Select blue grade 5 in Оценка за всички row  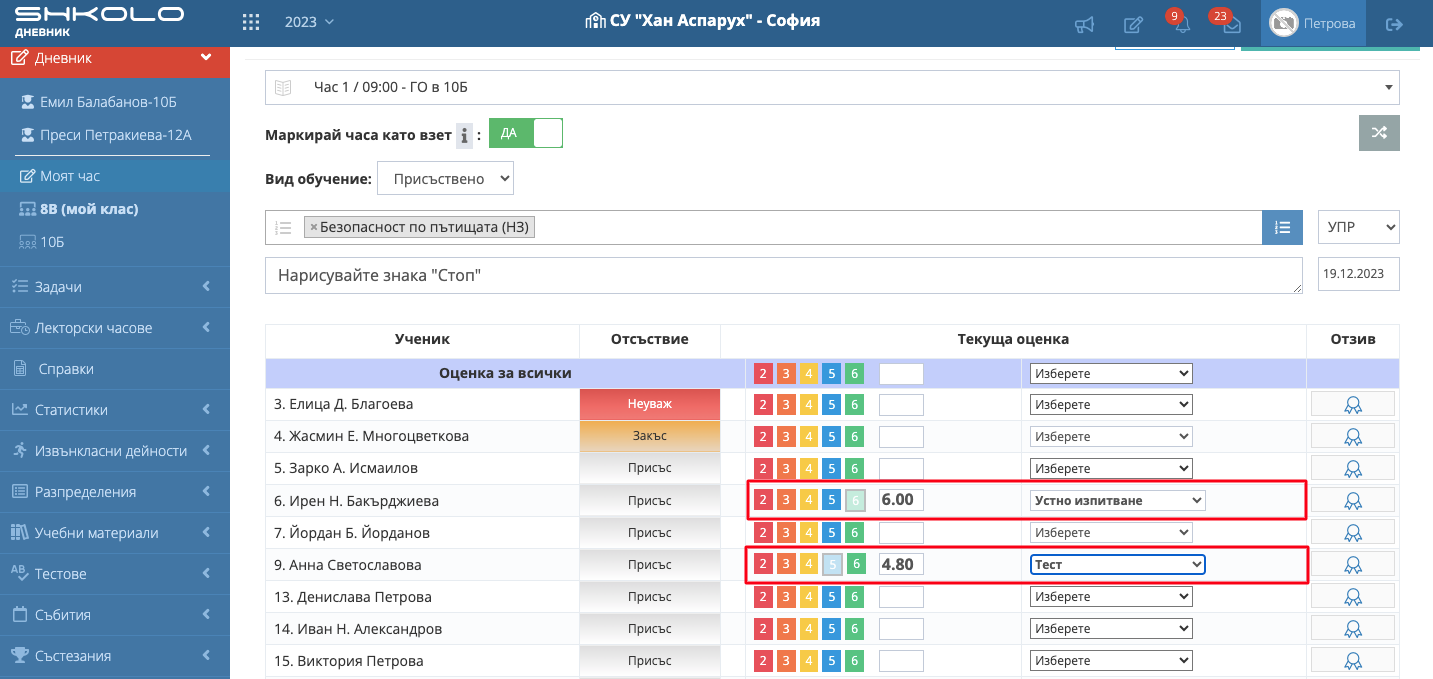(x=831, y=374)
